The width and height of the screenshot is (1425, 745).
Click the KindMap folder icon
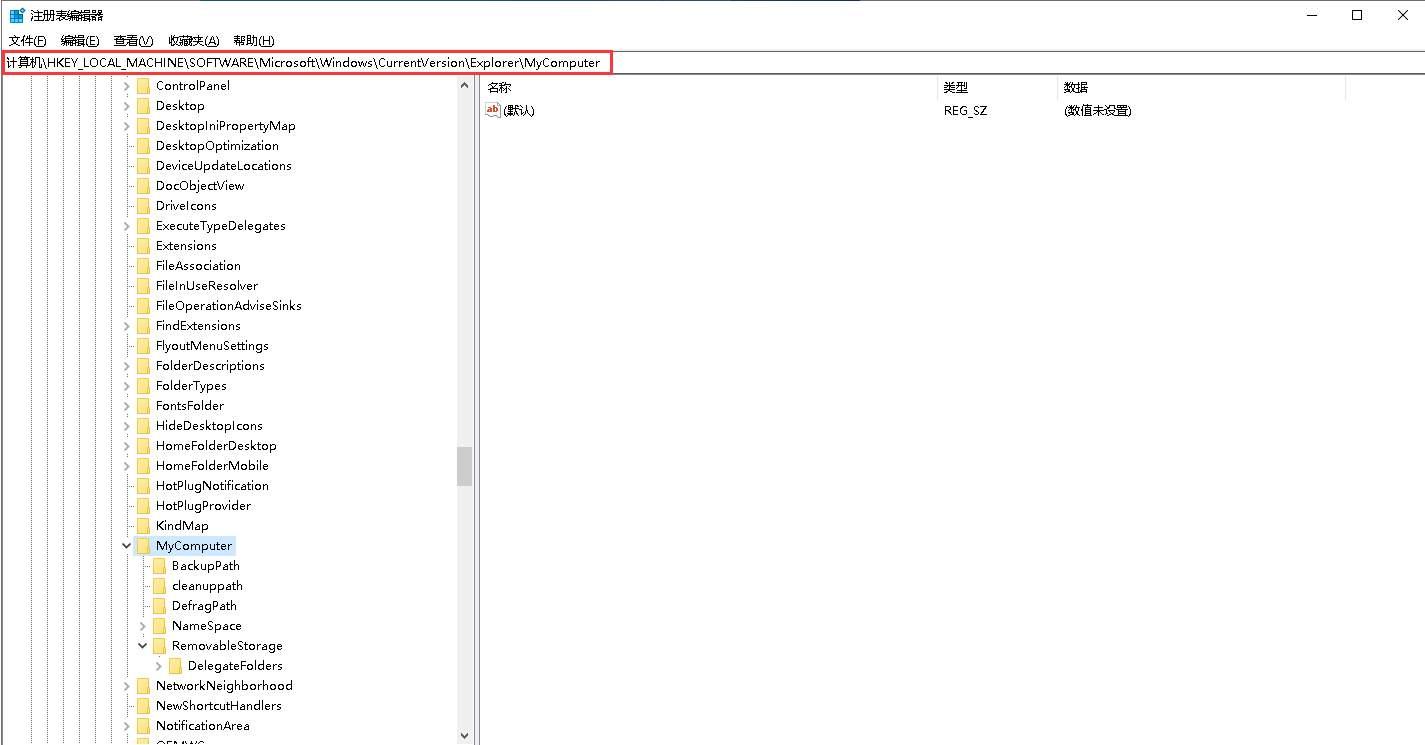(x=143, y=526)
